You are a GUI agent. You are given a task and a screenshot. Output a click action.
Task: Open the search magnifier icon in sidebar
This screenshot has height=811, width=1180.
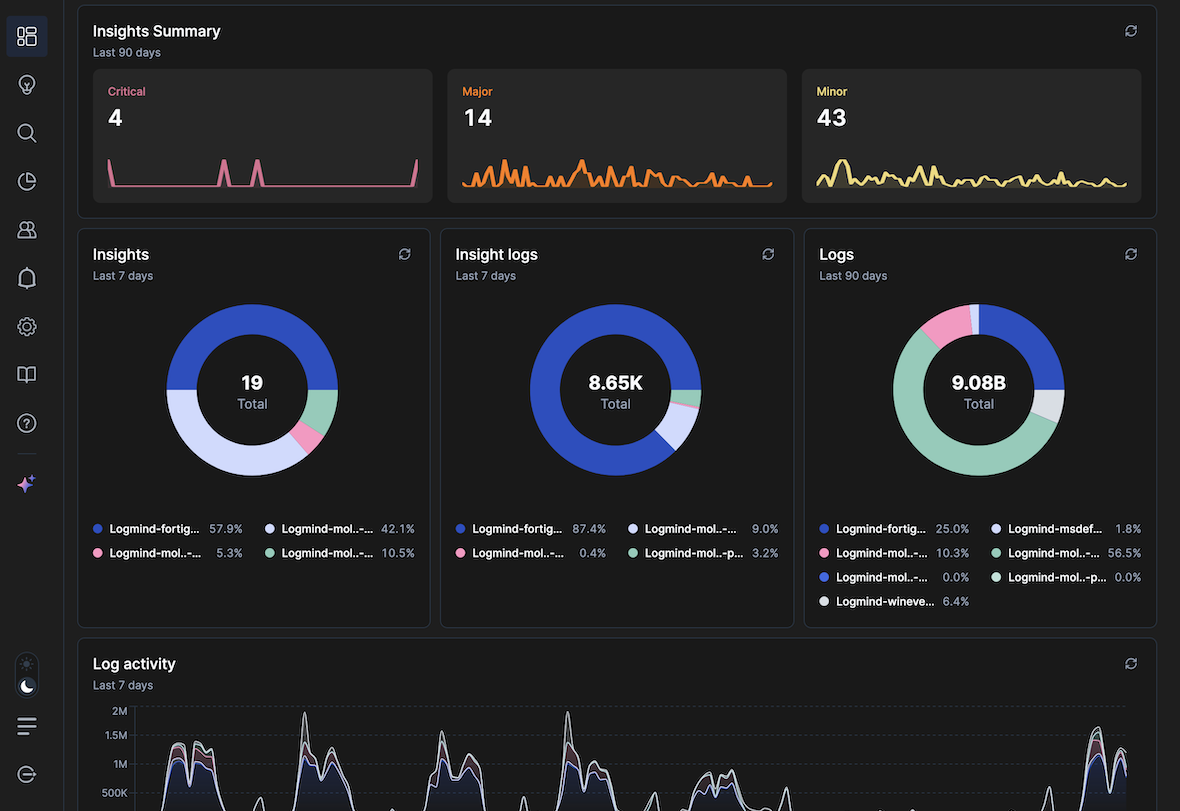tap(27, 133)
